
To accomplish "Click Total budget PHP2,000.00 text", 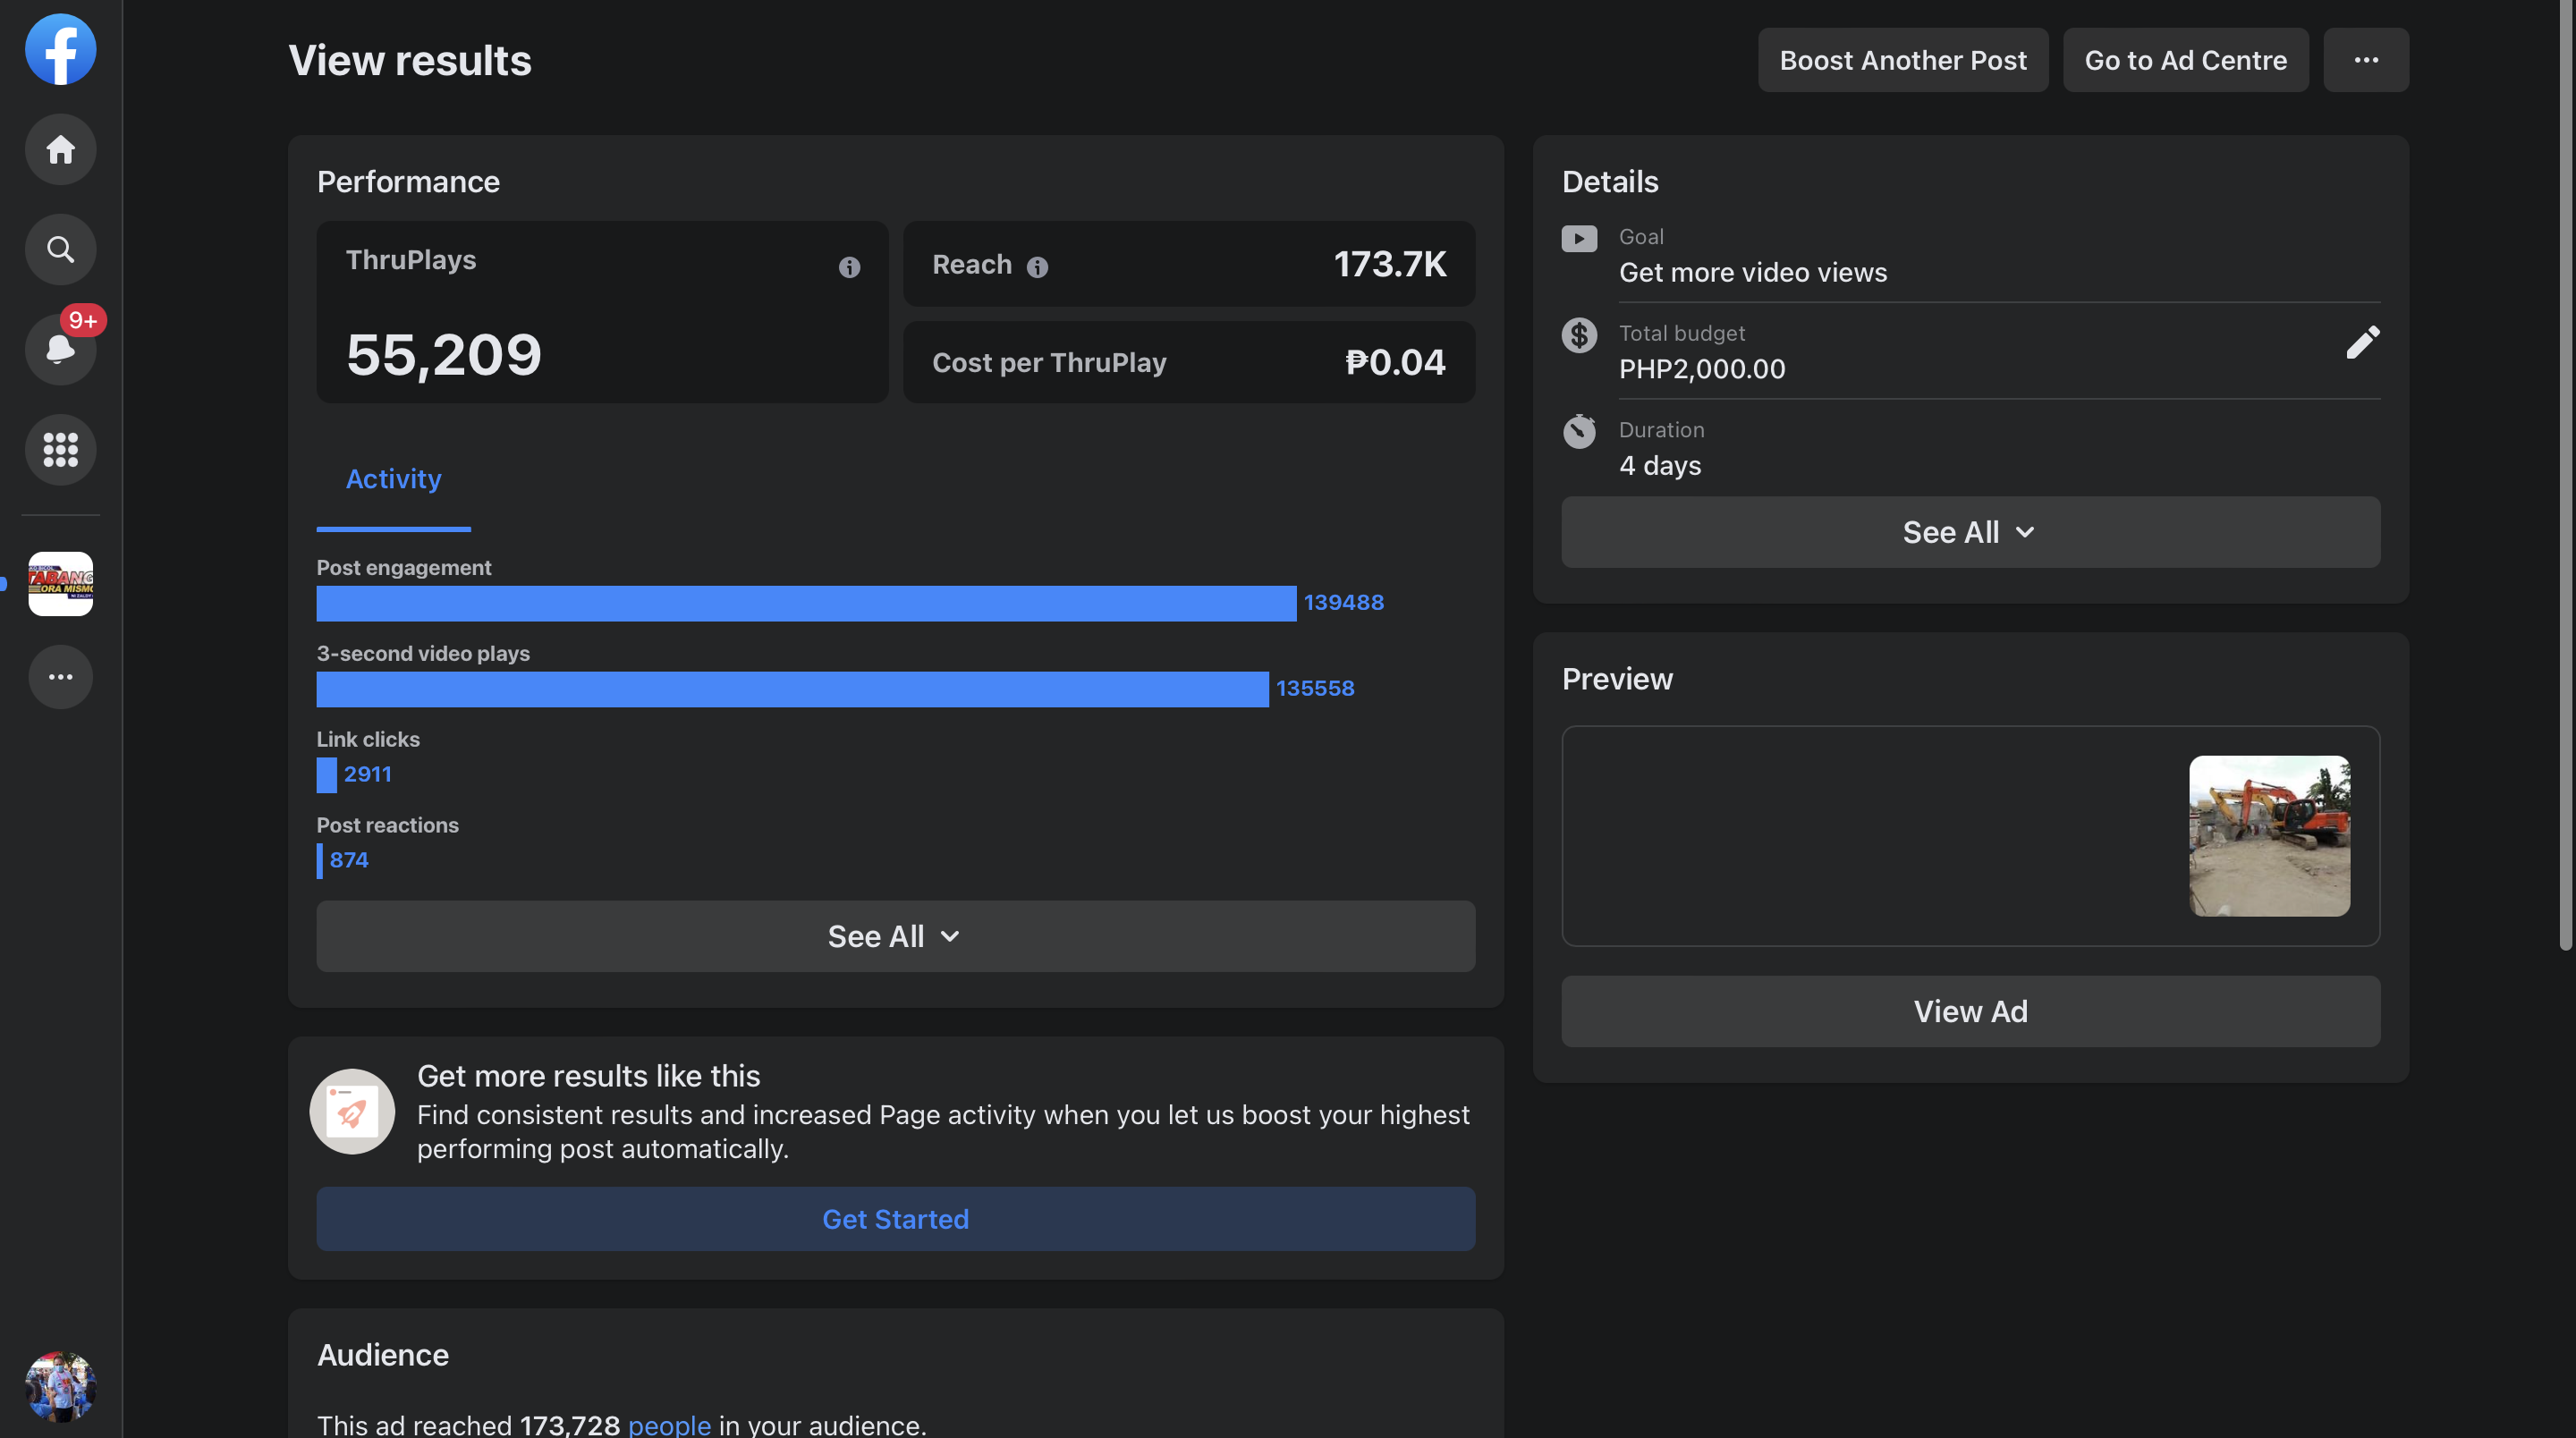I will pyautogui.click(x=1702, y=369).
